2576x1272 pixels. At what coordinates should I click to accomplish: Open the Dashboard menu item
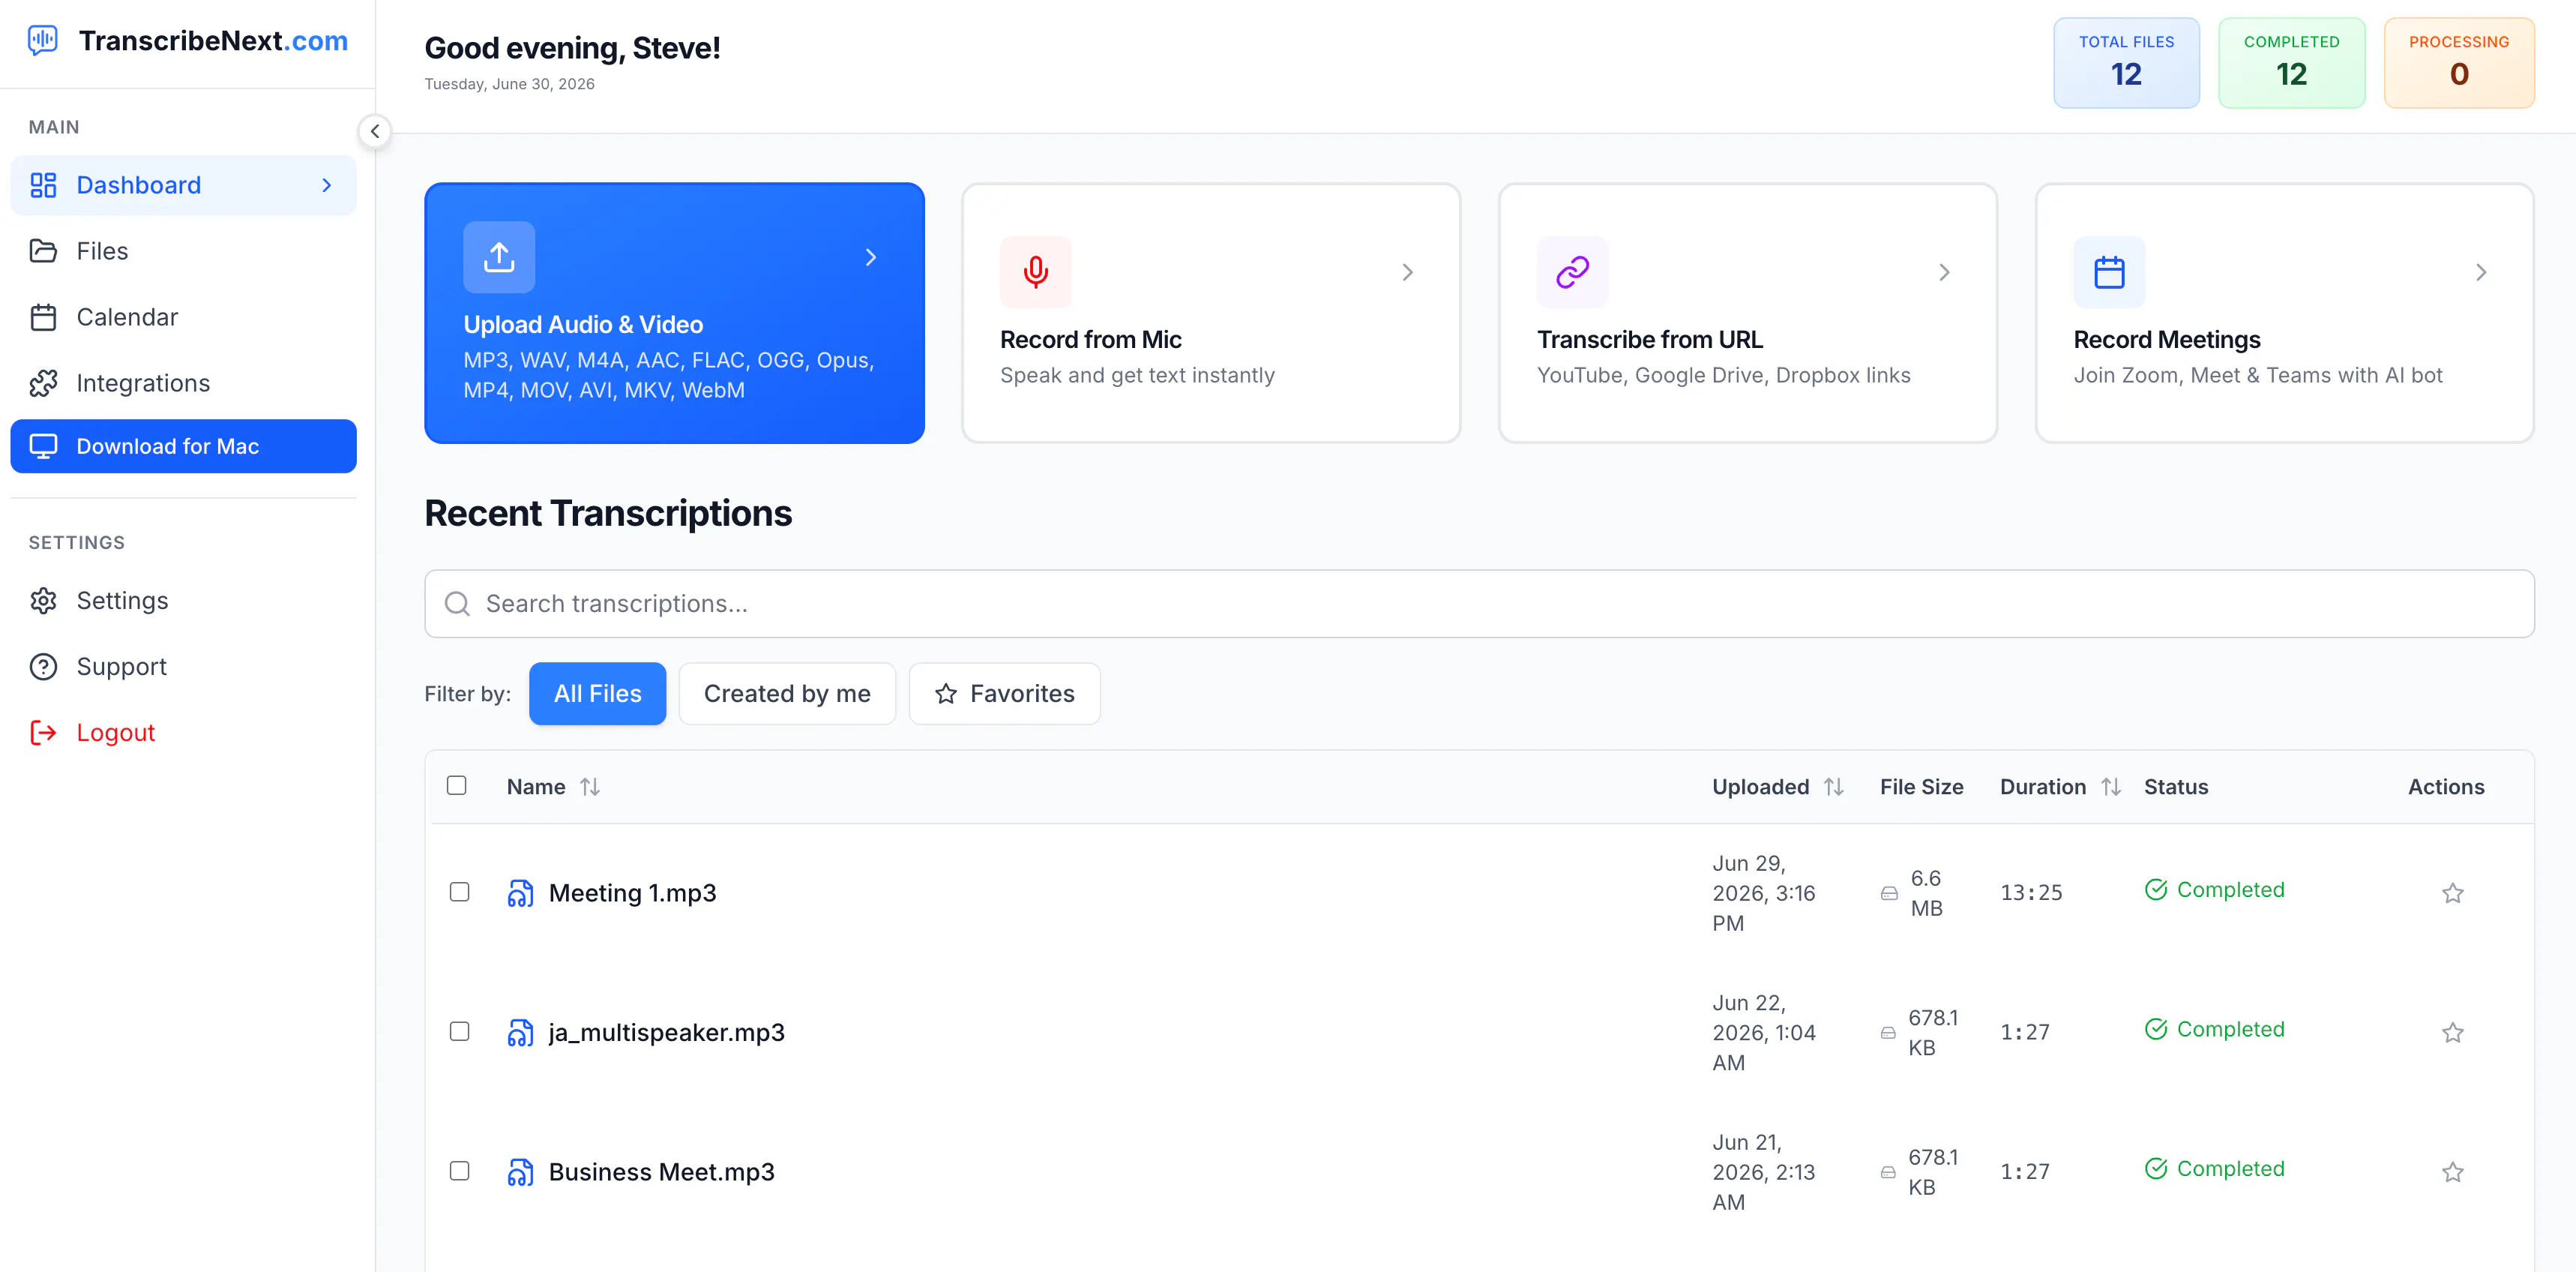tap(183, 185)
